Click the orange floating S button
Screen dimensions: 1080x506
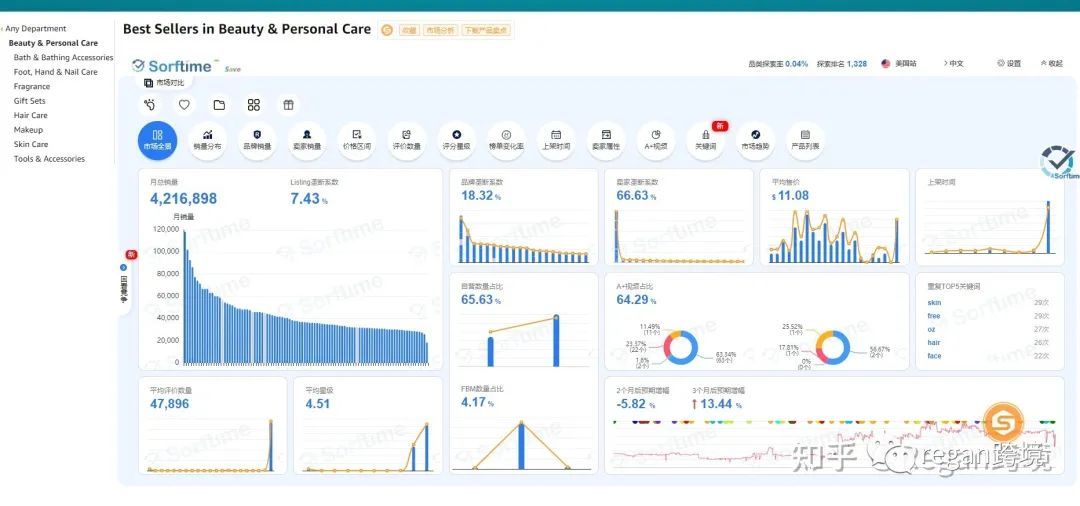[1004, 421]
